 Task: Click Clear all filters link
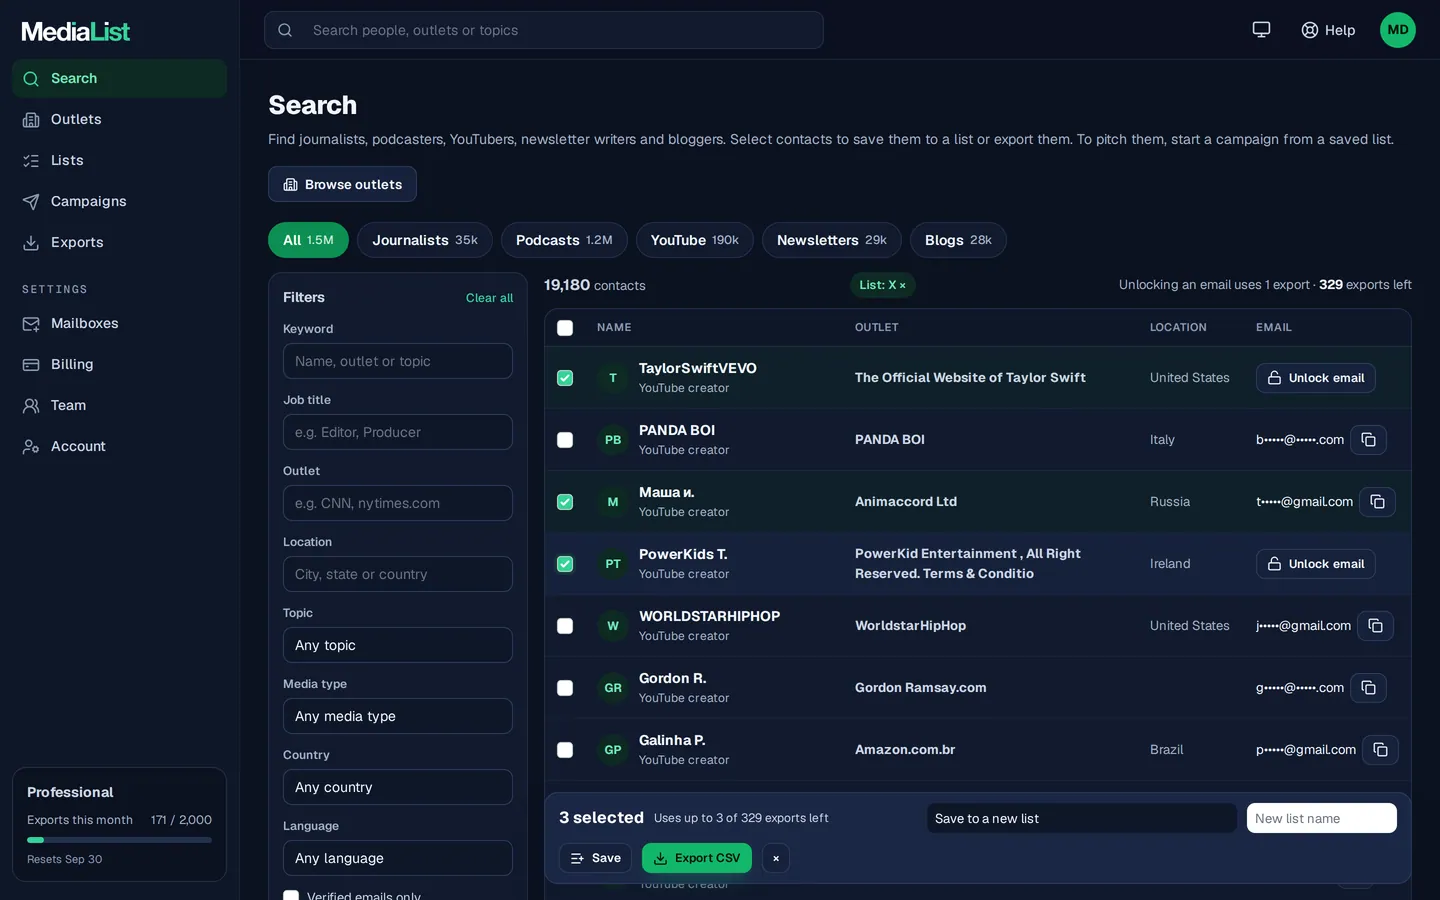(x=489, y=298)
